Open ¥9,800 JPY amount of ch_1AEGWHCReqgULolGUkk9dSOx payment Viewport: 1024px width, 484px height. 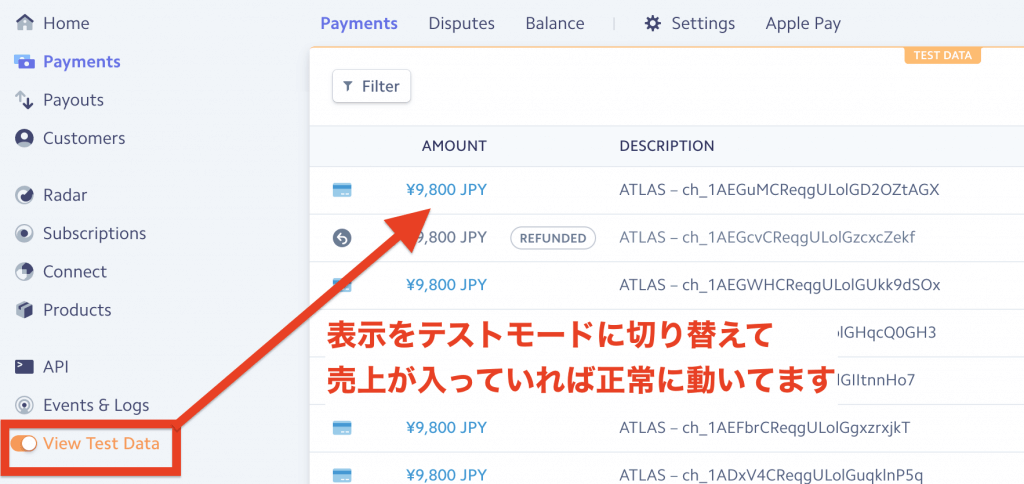point(446,285)
